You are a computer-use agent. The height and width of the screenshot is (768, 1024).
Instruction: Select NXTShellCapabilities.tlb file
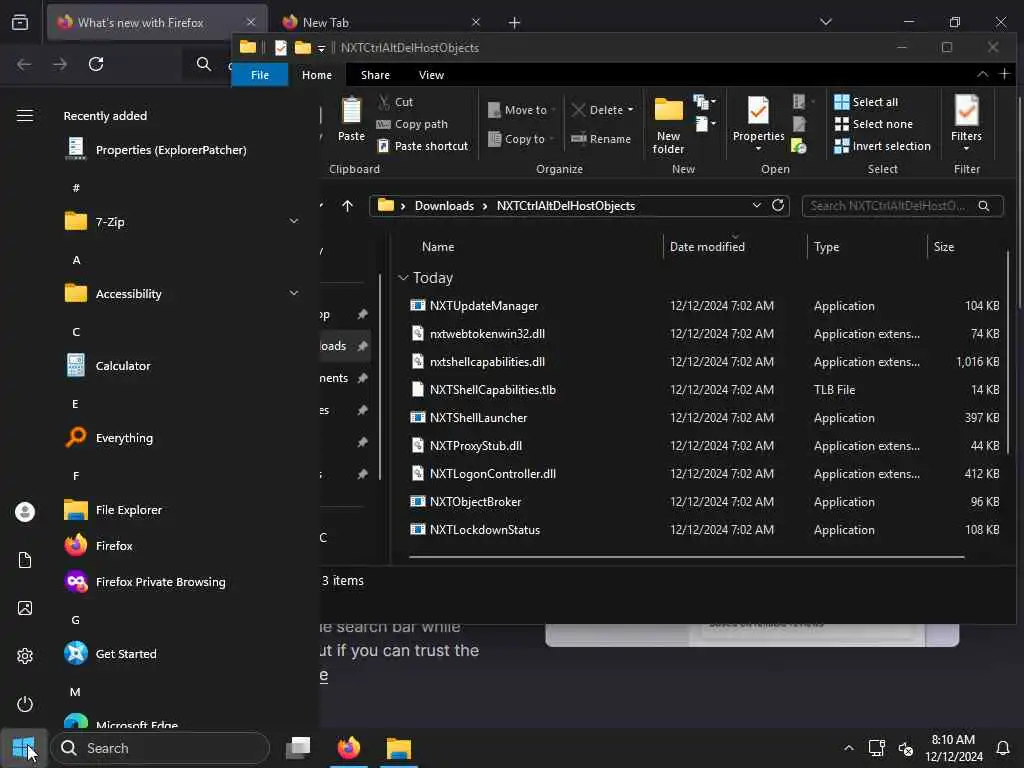pos(492,390)
